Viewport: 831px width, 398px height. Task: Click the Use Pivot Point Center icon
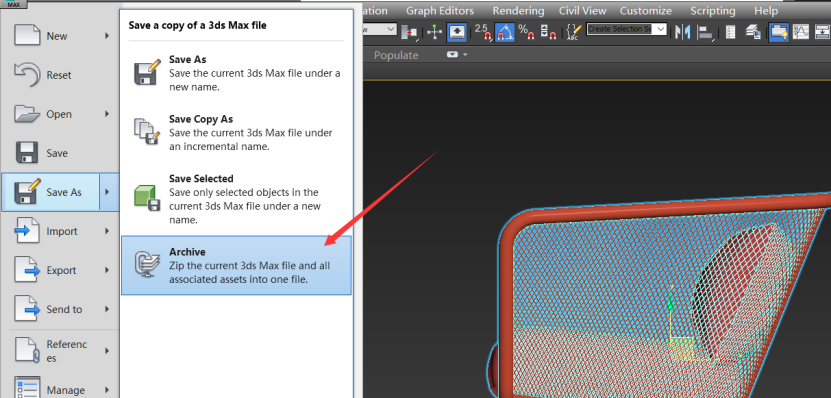click(x=410, y=32)
